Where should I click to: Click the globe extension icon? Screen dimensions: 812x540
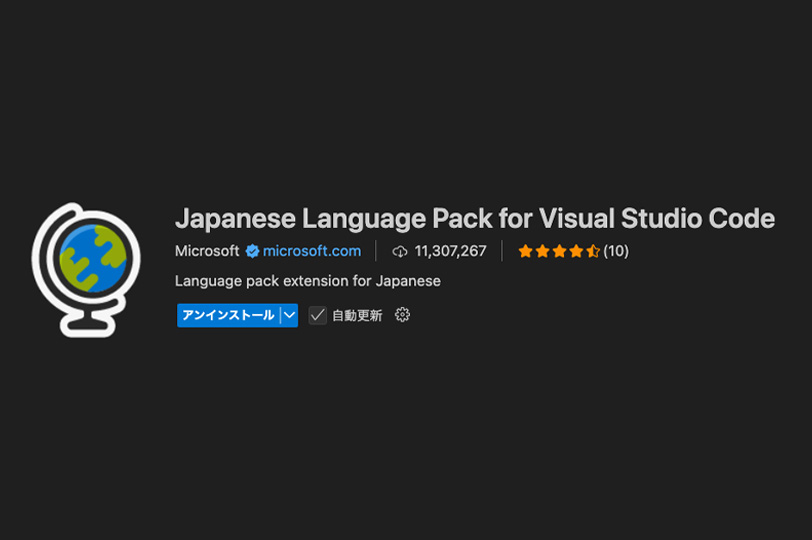[x=86, y=270]
